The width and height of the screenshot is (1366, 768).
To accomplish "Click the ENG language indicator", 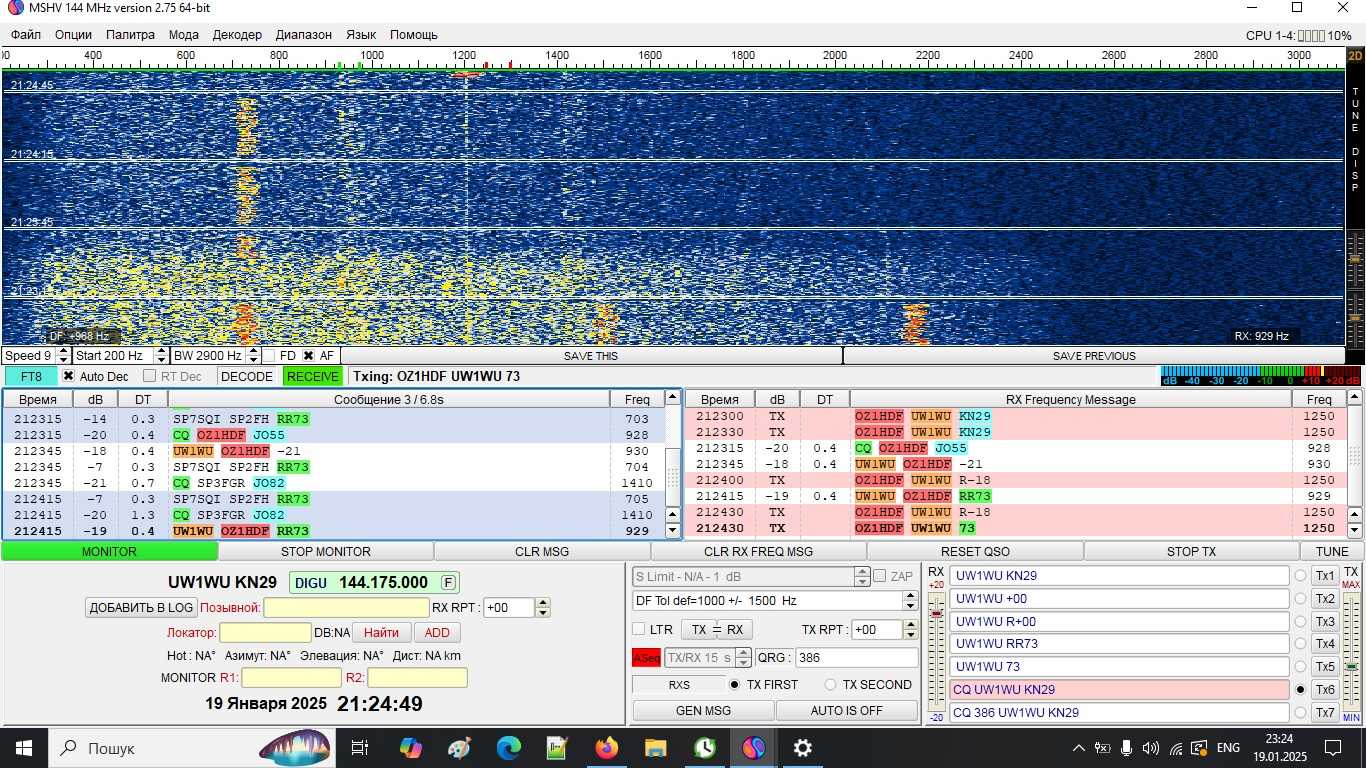I will pyautogui.click(x=1228, y=748).
